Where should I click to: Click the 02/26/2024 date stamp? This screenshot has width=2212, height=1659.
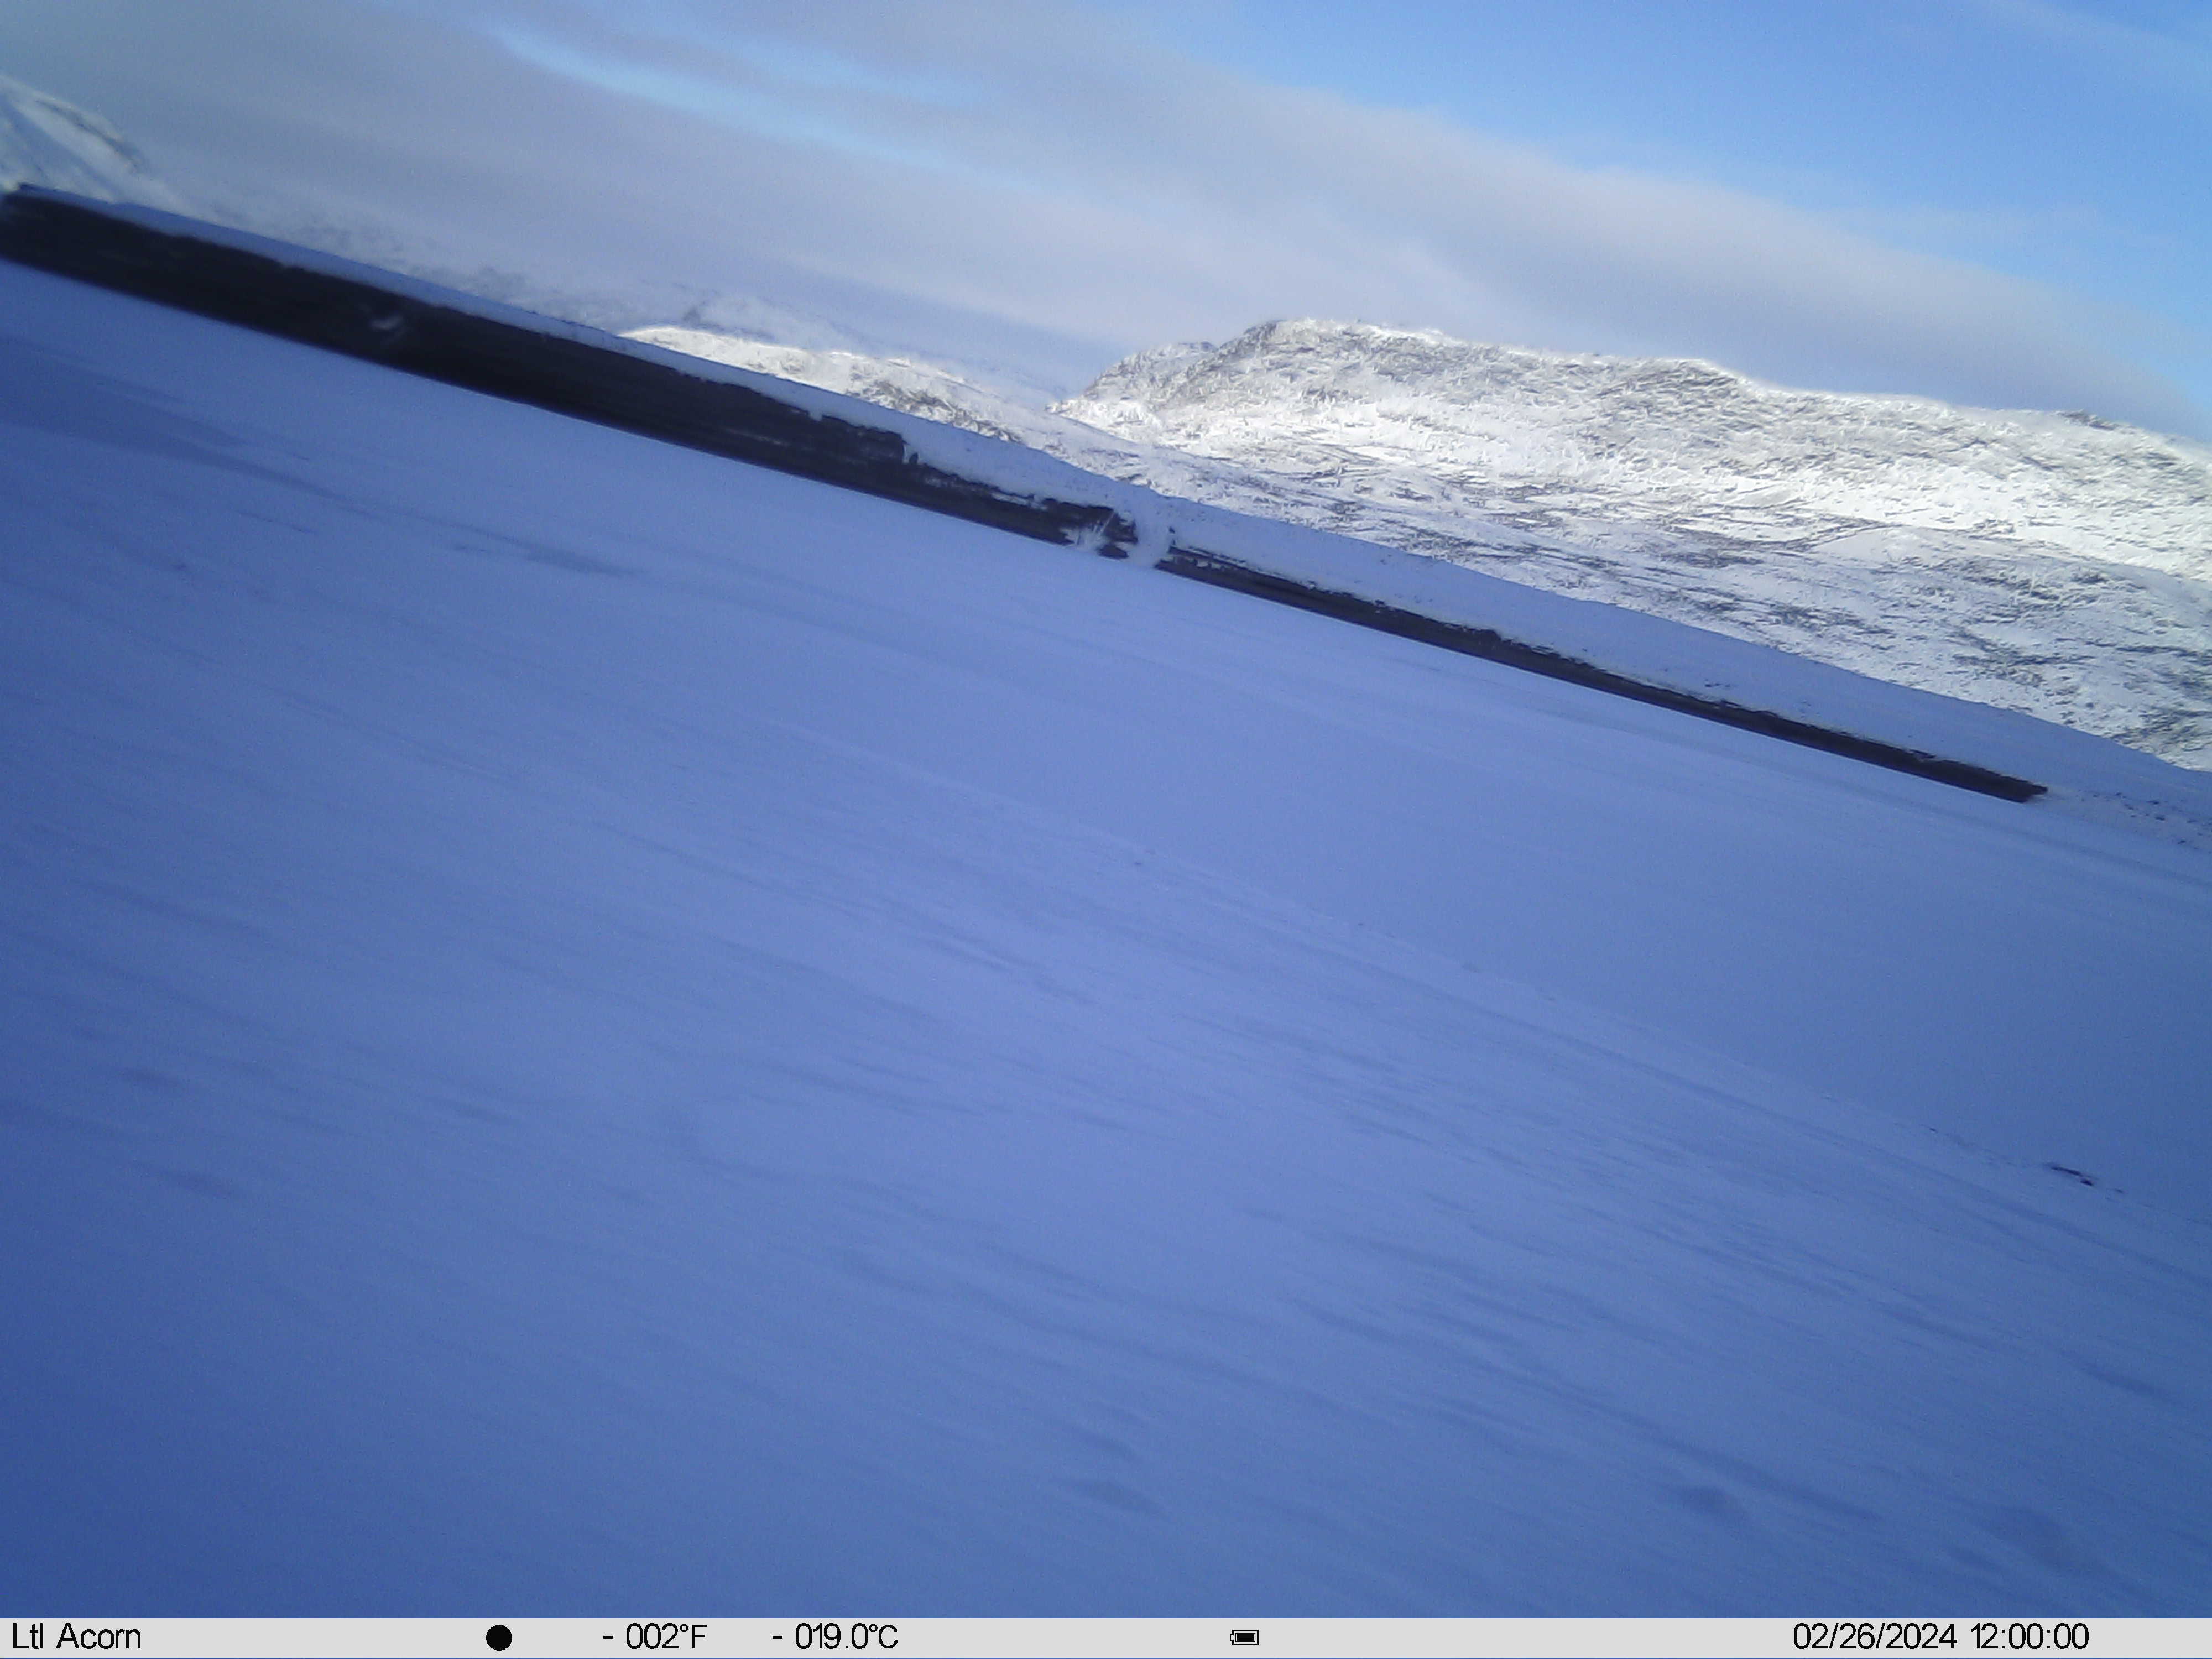tap(1874, 1637)
